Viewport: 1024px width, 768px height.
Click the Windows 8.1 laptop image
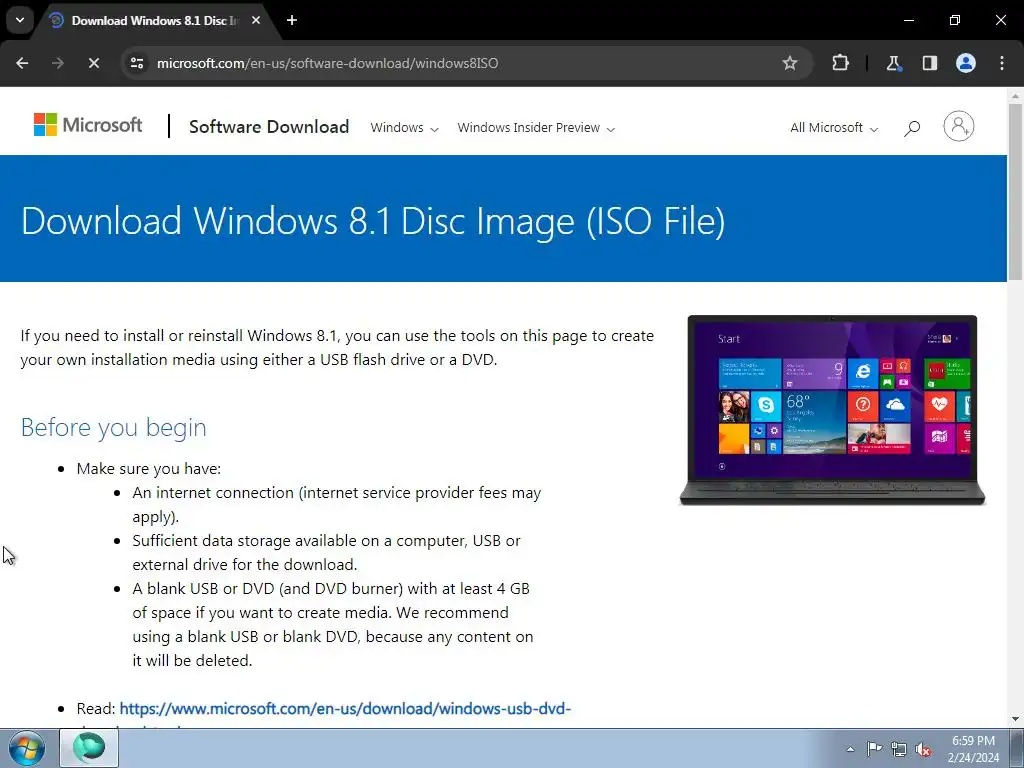pyautogui.click(x=832, y=410)
